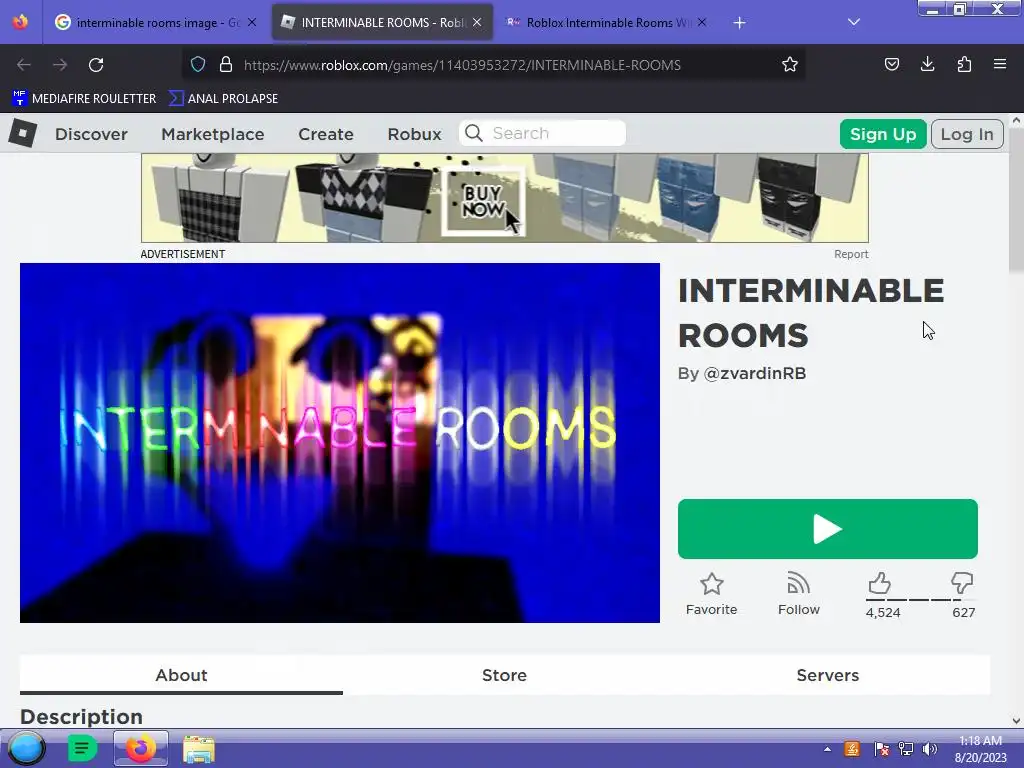The height and width of the screenshot is (768, 1024).
Task: Open the MEDIAFIRE ROULETTER bookmark
Action: click(84, 99)
